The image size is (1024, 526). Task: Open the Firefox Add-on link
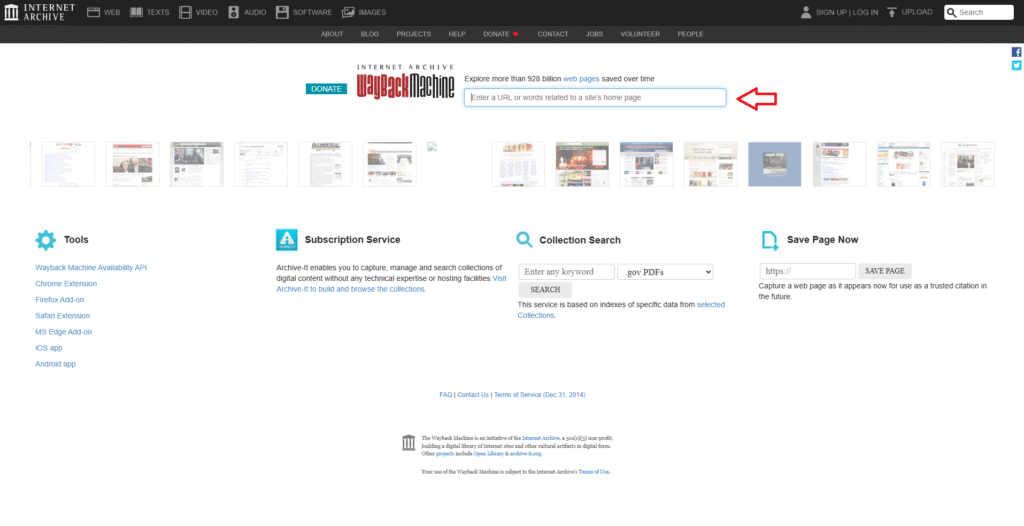coord(59,300)
